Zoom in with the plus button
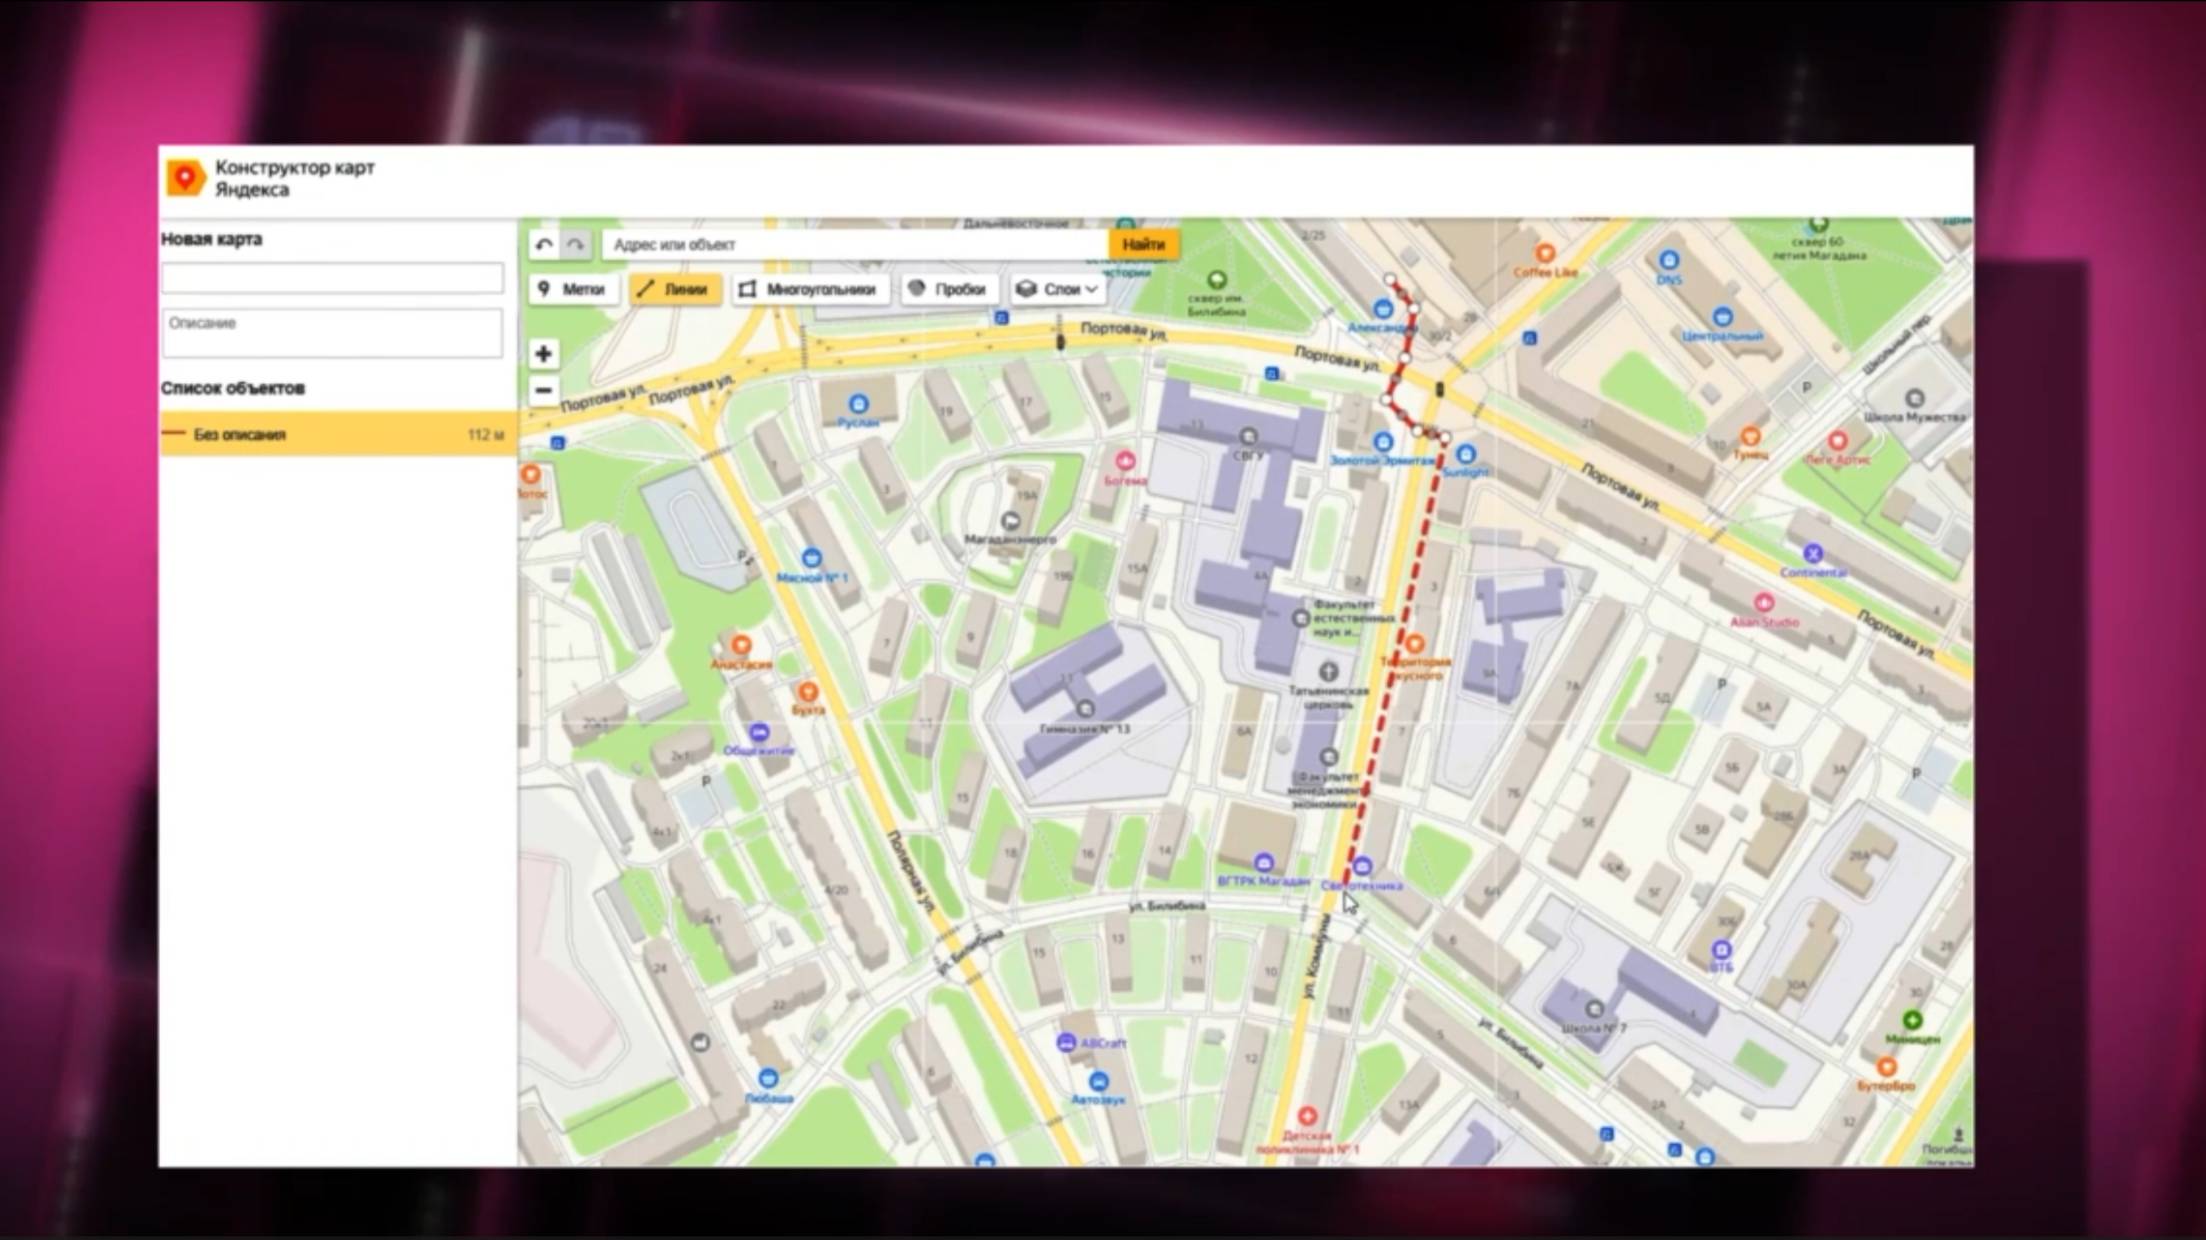 tap(543, 354)
